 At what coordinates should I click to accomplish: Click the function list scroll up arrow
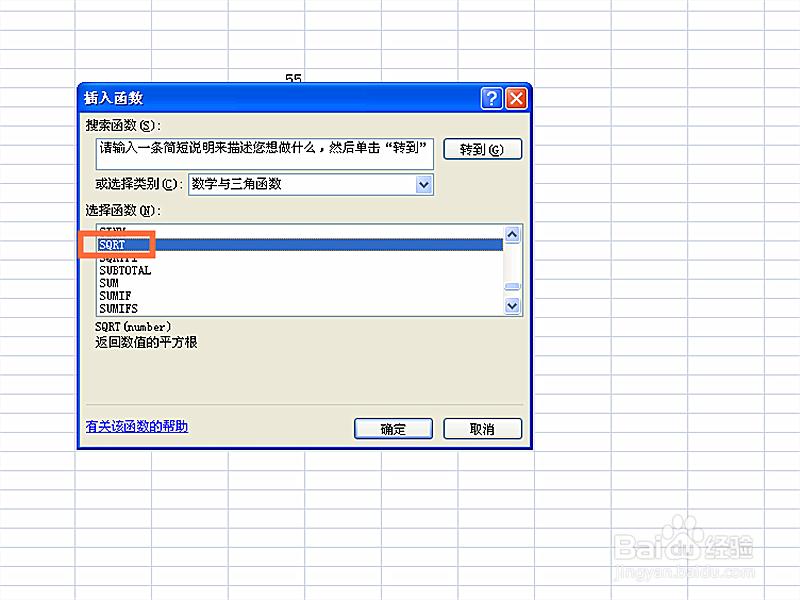[x=512, y=234]
